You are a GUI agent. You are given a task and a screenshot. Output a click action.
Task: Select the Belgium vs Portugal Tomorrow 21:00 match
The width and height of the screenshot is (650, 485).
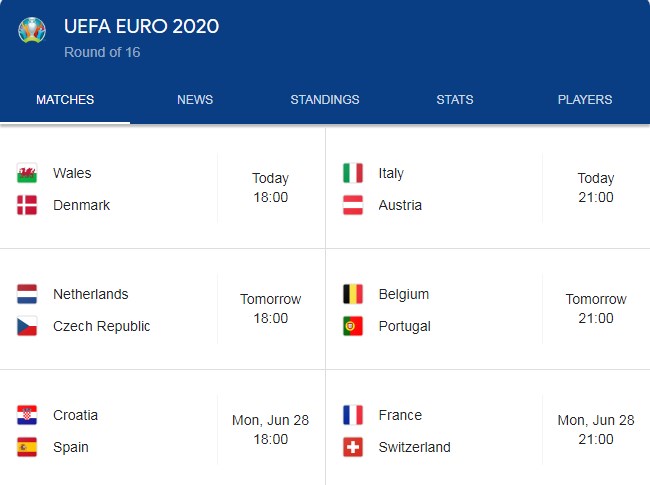pos(488,309)
